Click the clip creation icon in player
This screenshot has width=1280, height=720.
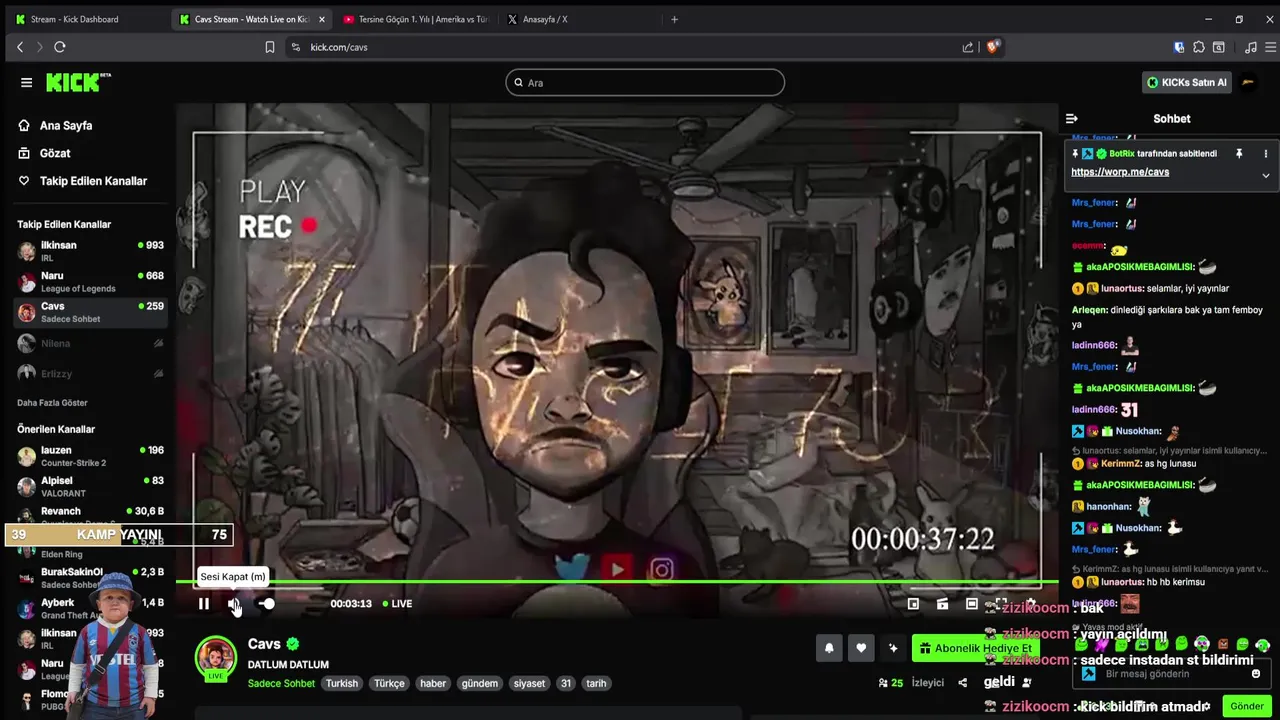point(942,604)
